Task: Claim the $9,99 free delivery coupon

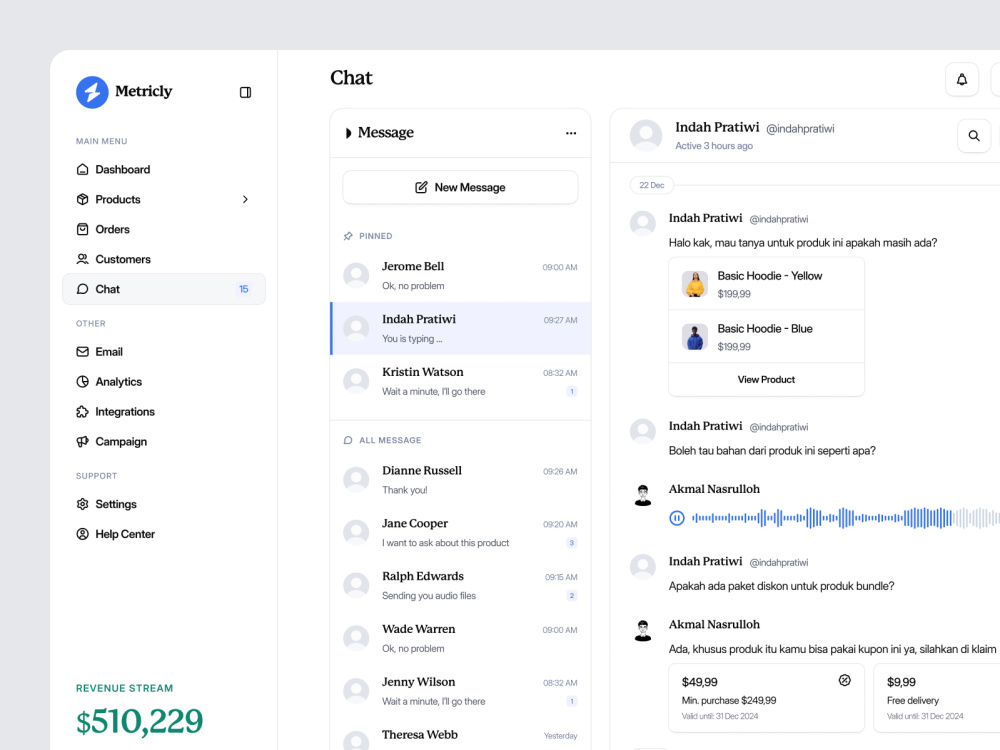Action: (937, 698)
